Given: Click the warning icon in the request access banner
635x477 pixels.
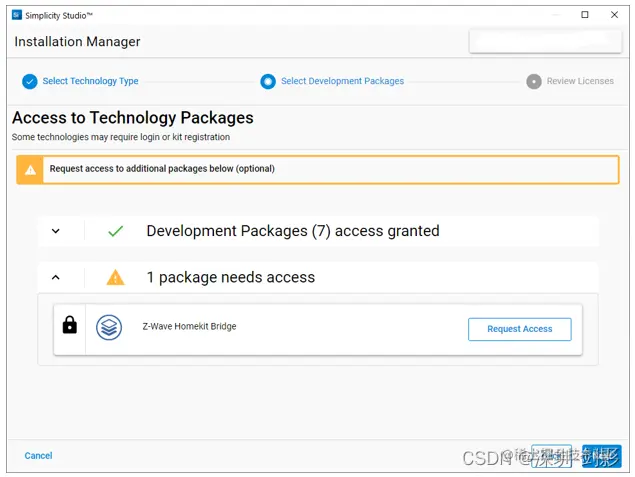Looking at the screenshot, I should [31, 169].
